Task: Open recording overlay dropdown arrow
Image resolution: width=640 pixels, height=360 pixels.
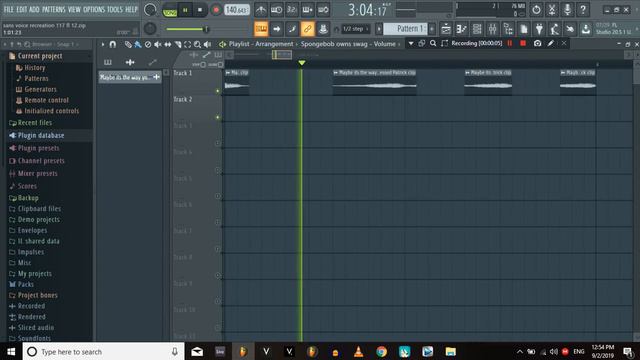Action: pos(411,43)
